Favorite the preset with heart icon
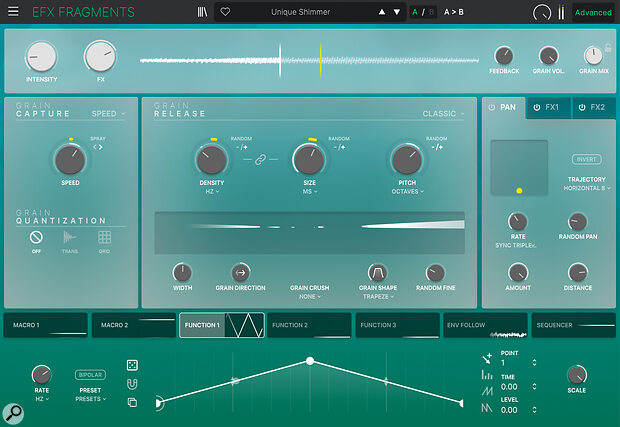 point(225,12)
